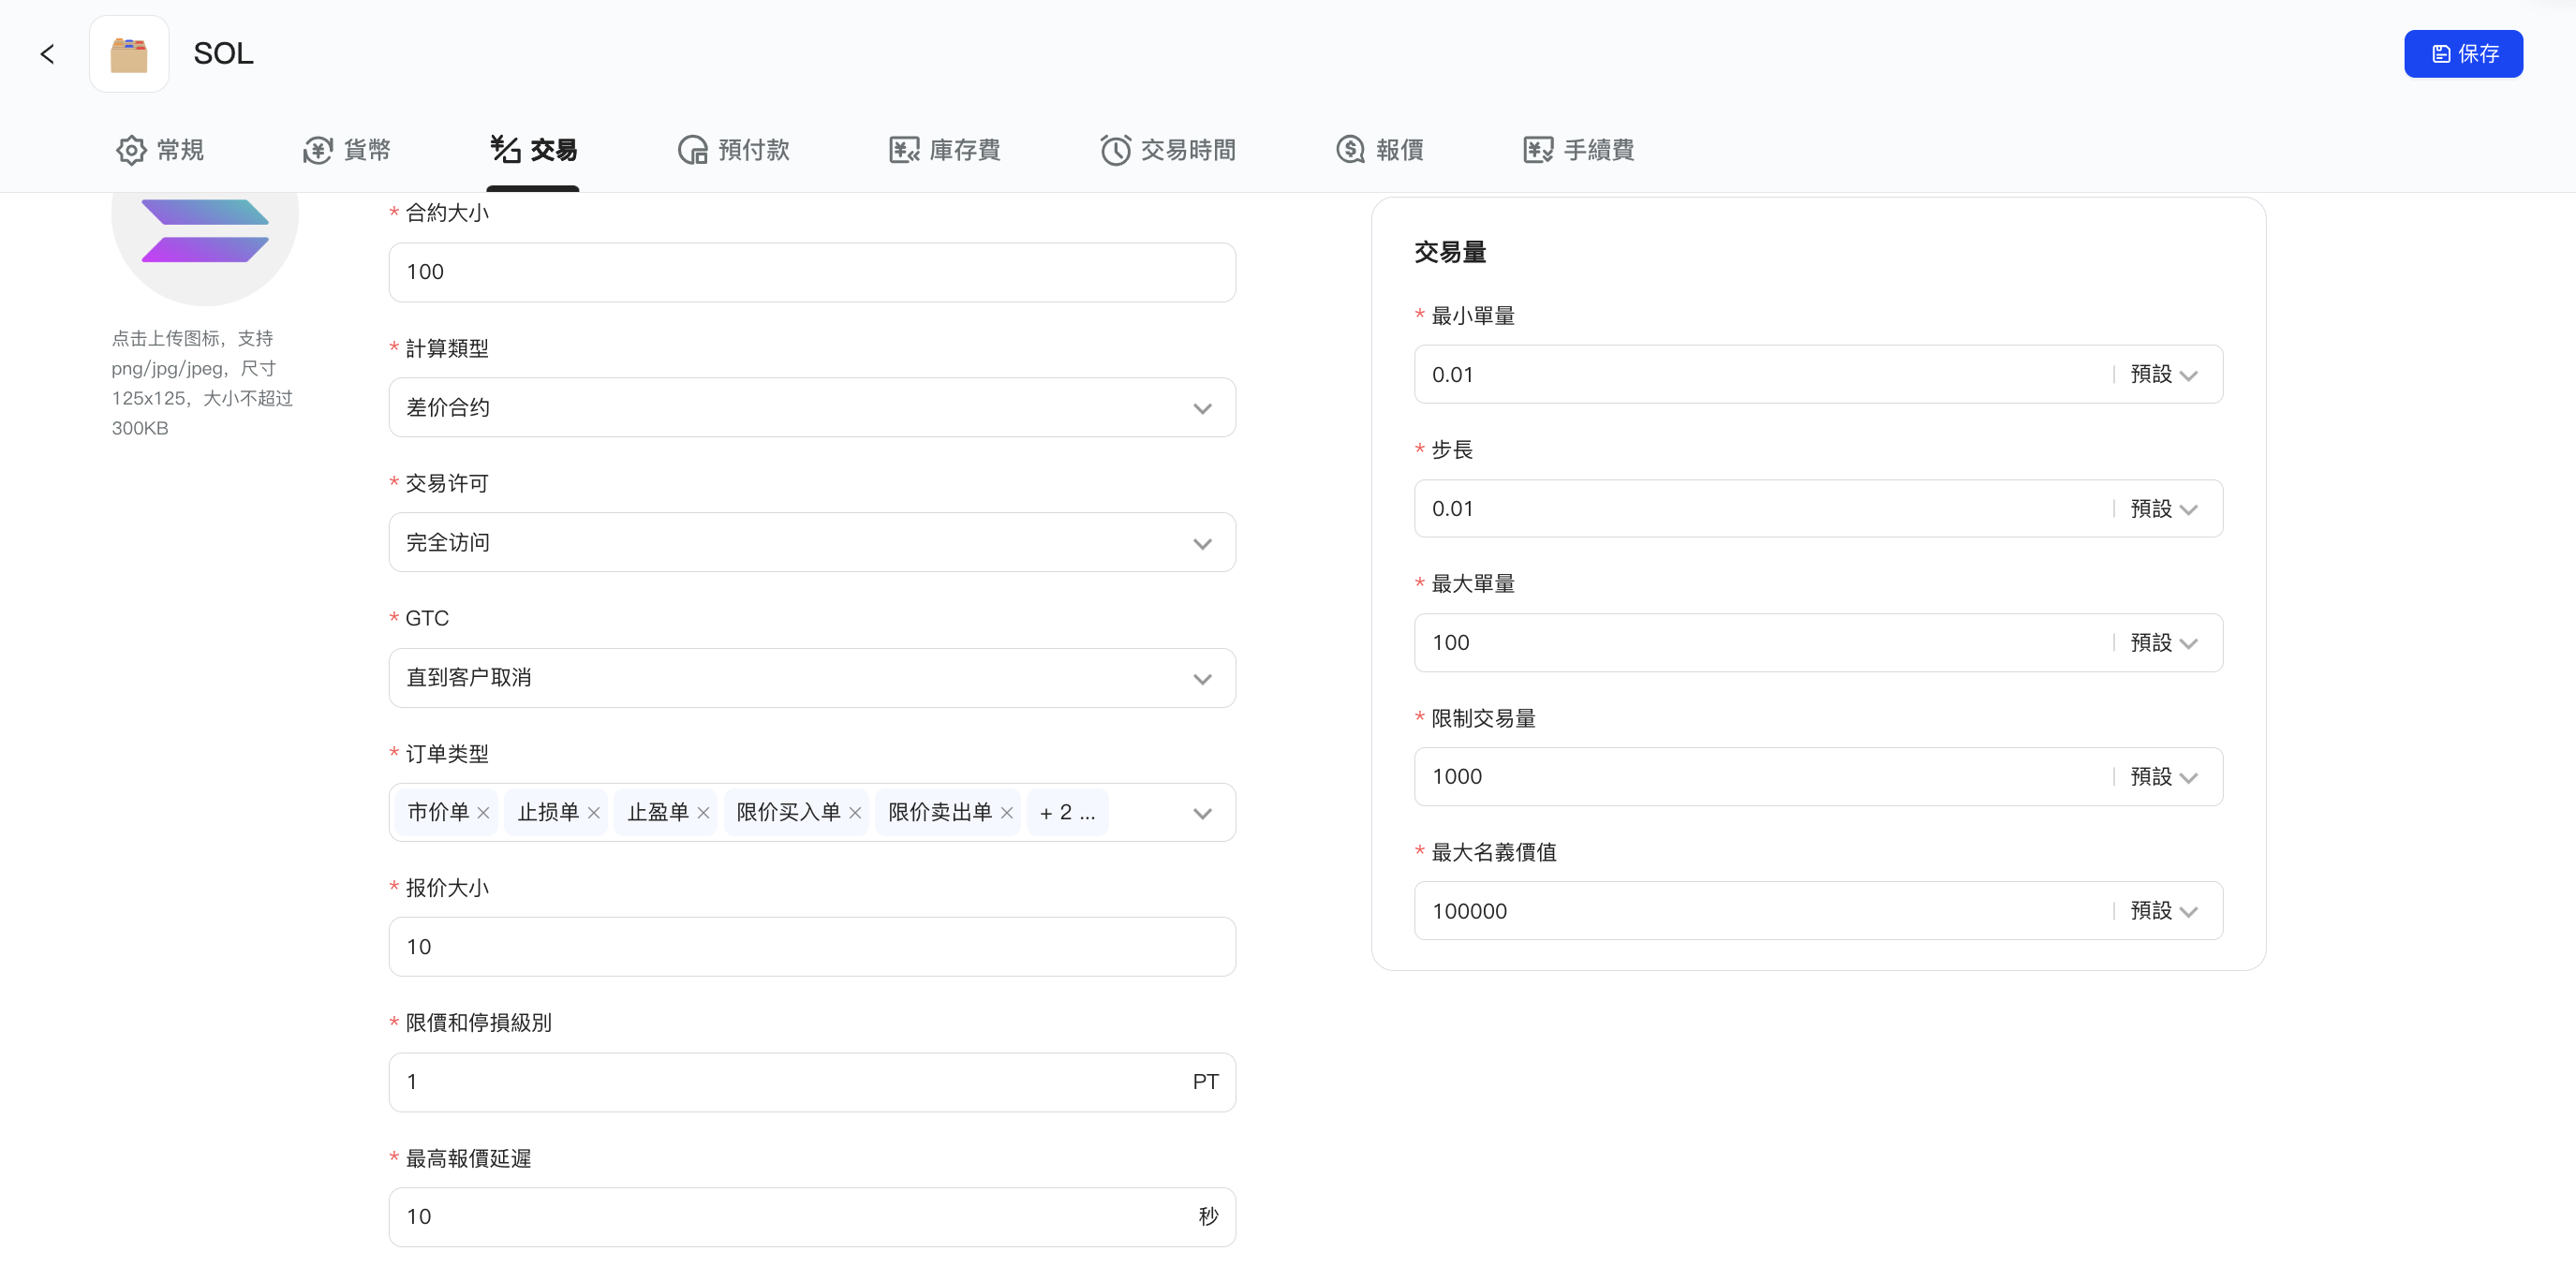2576x1266 pixels.
Task: Open the 預設 dropdown for 限制交易量
Action: tap(2163, 777)
